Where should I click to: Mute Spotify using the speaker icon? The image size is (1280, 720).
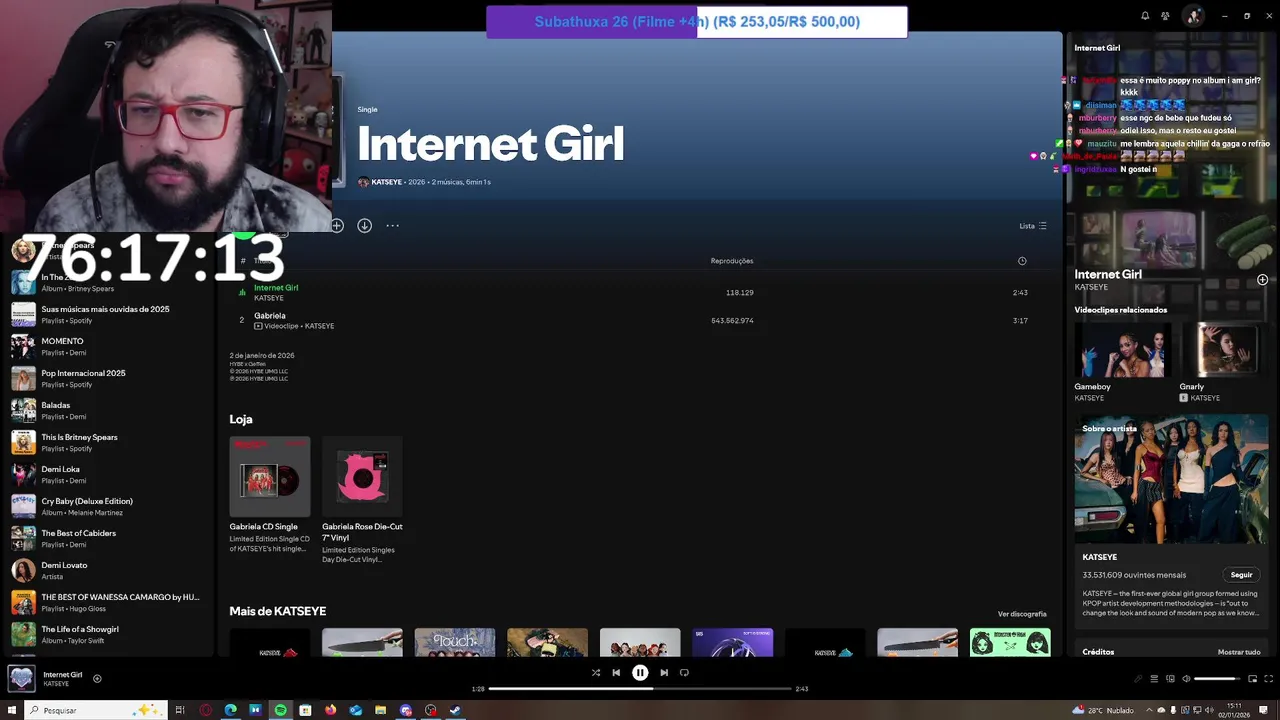pyautogui.click(x=1186, y=679)
